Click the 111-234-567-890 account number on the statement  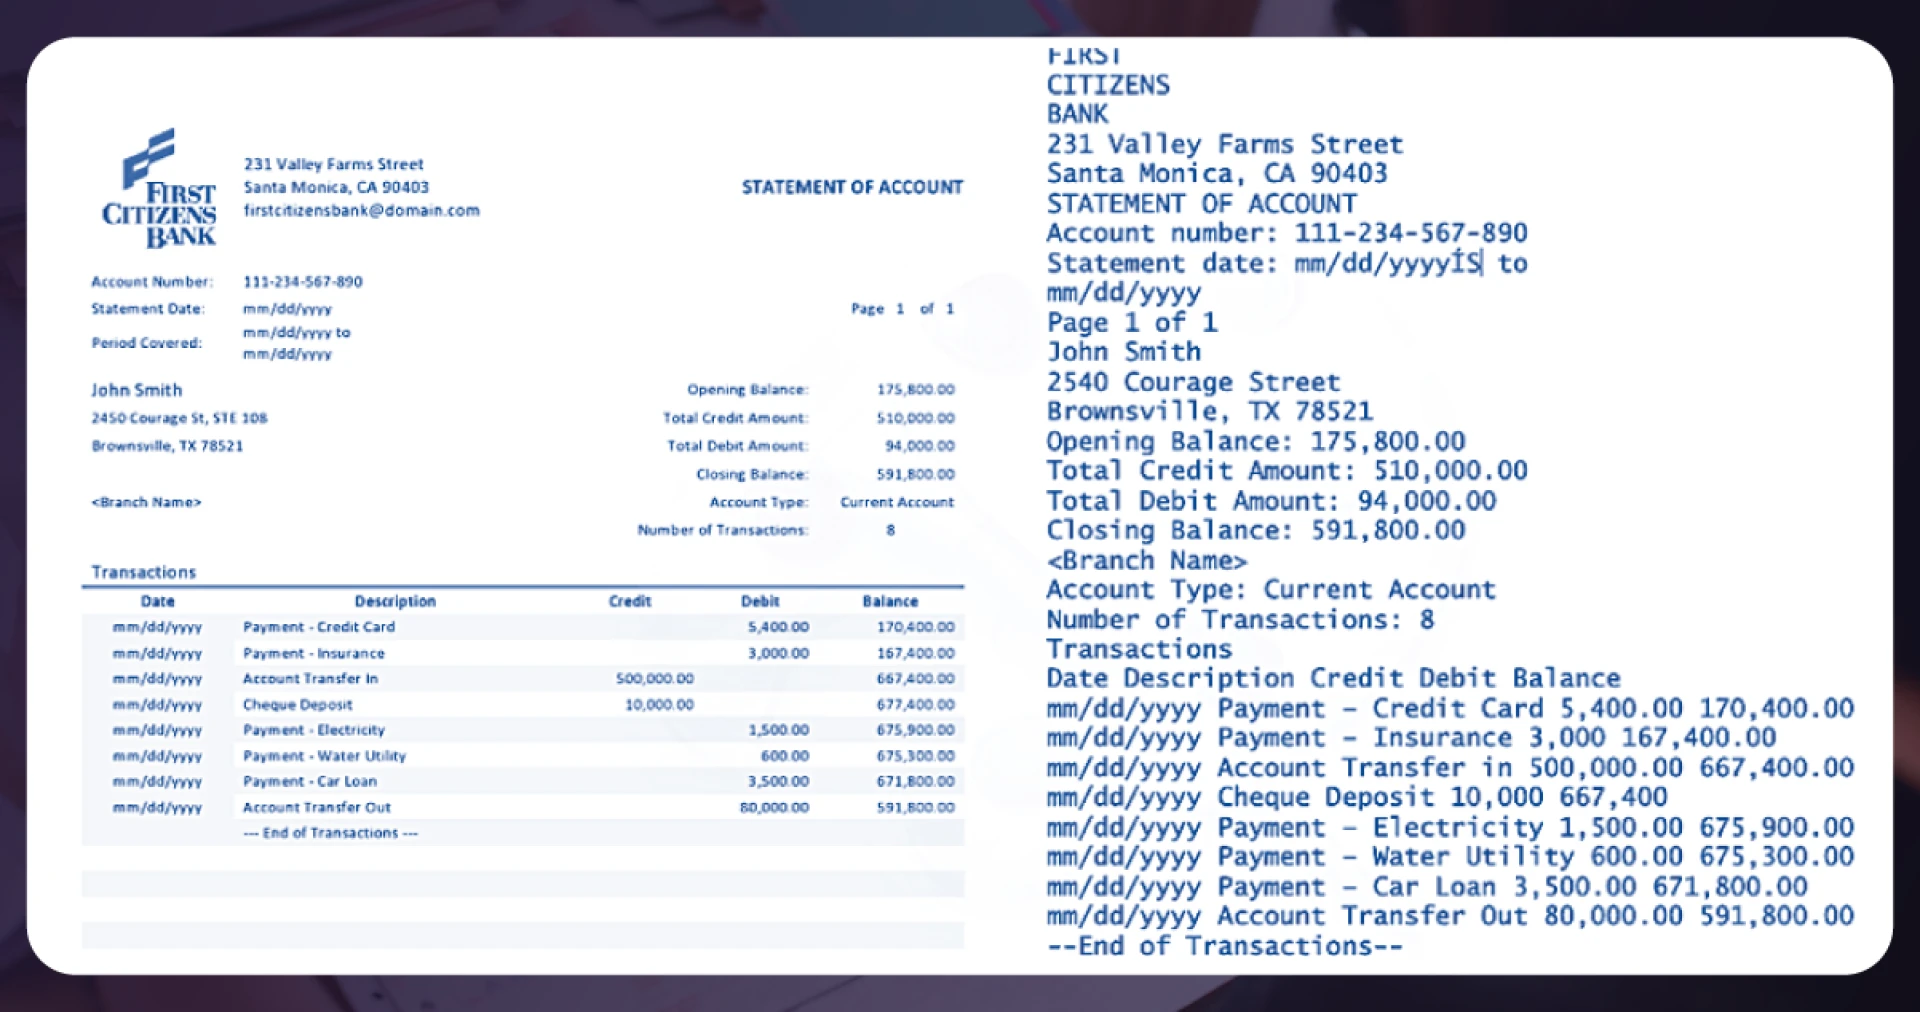tap(302, 282)
